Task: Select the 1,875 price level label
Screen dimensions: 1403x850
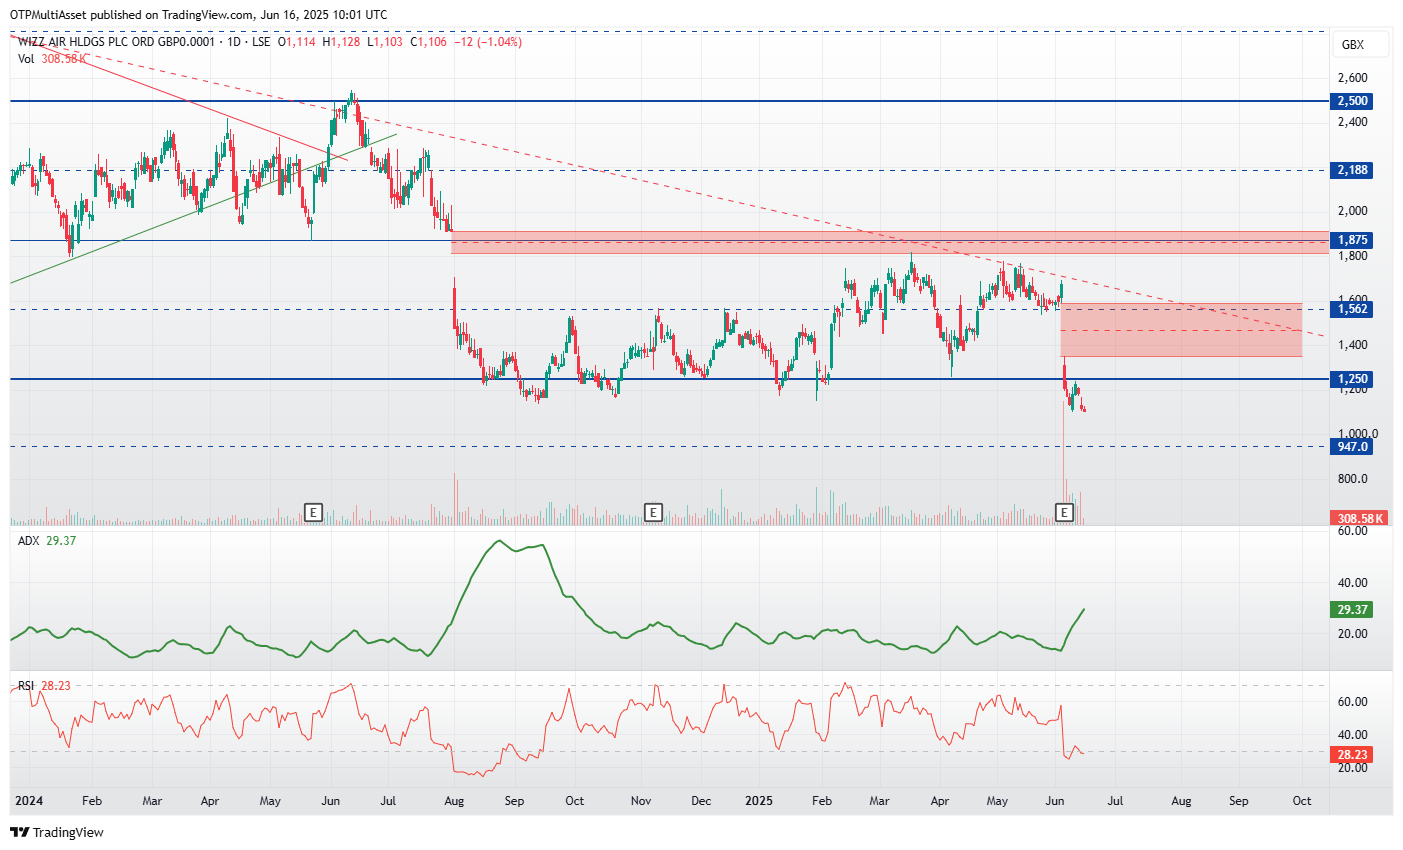Action: (x=1352, y=240)
